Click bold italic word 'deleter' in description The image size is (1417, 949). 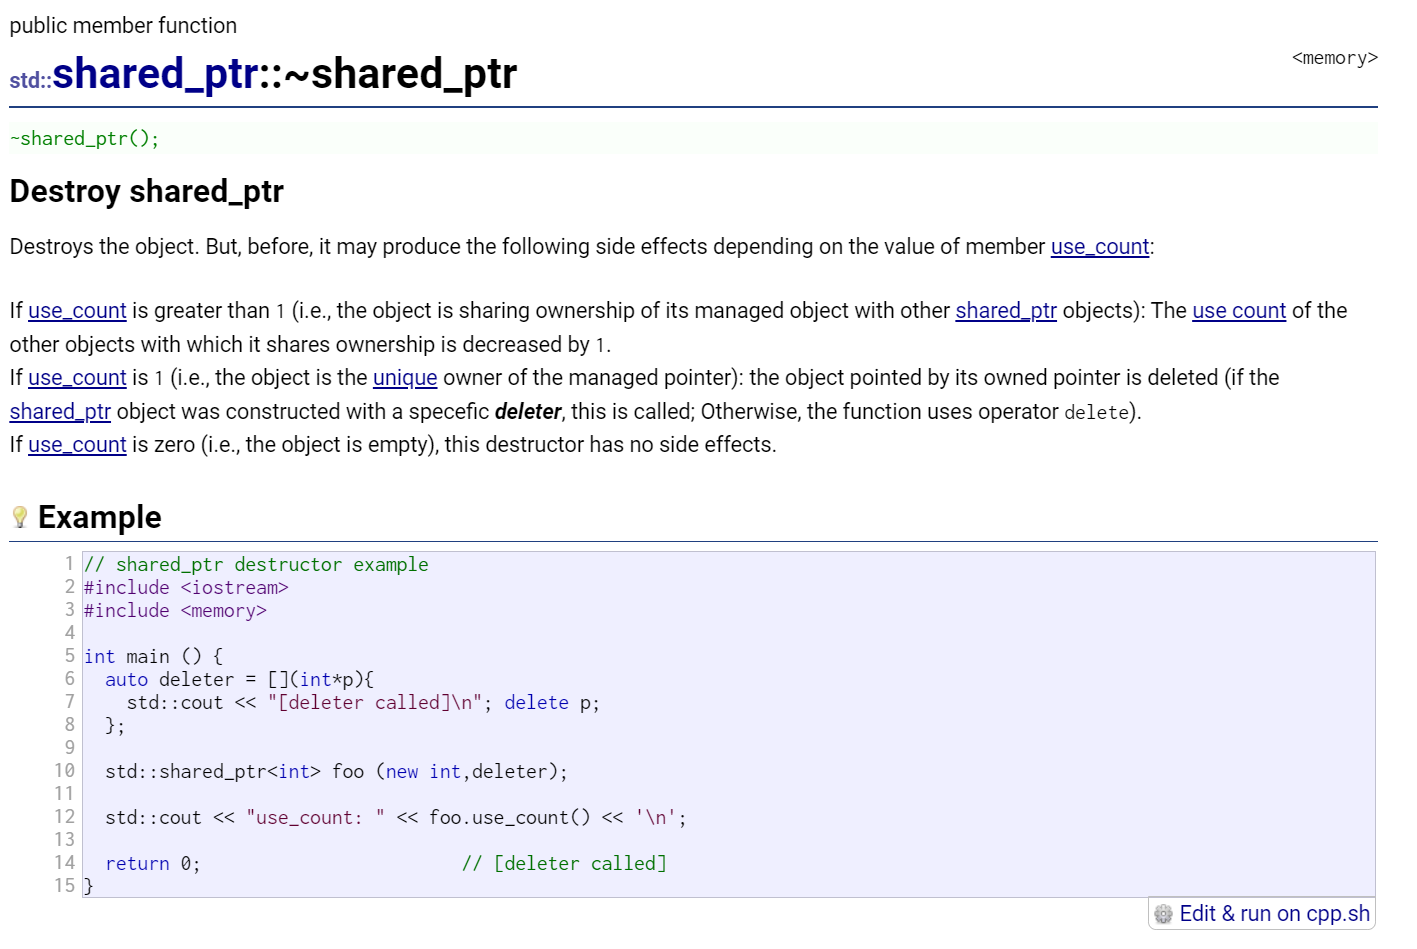pos(528,412)
